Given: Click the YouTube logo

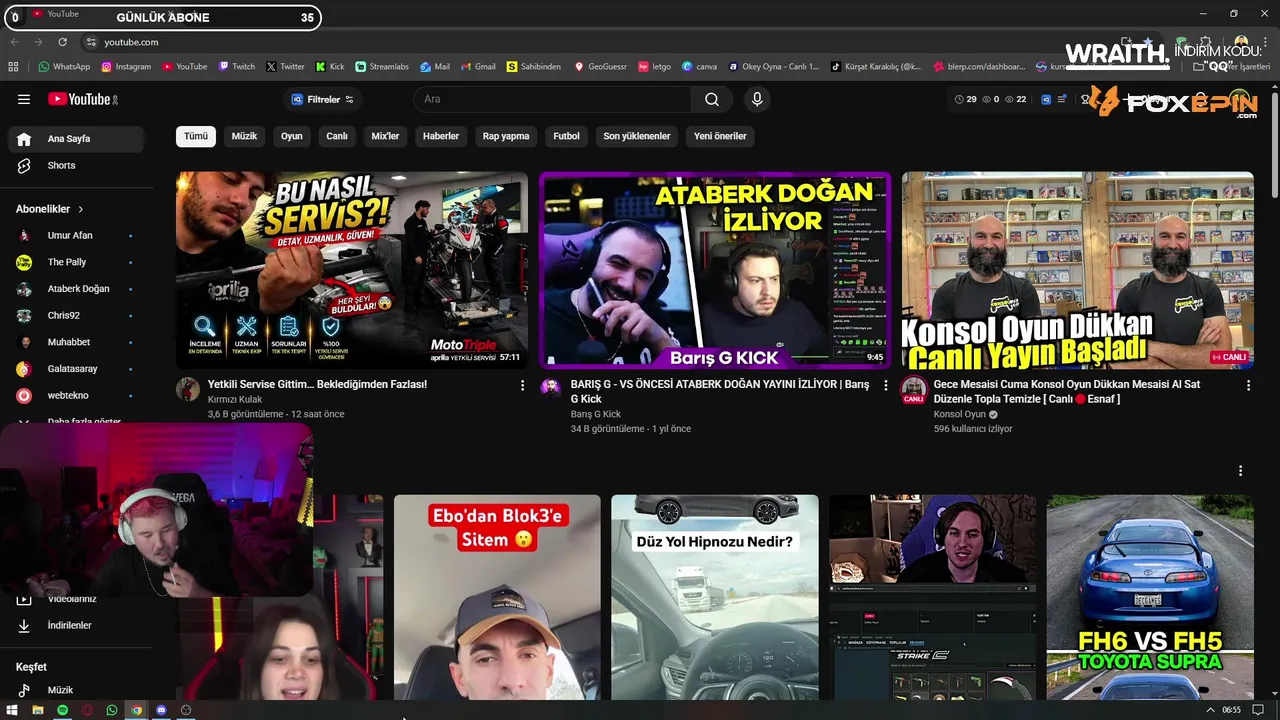Looking at the screenshot, I should pyautogui.click(x=82, y=99).
